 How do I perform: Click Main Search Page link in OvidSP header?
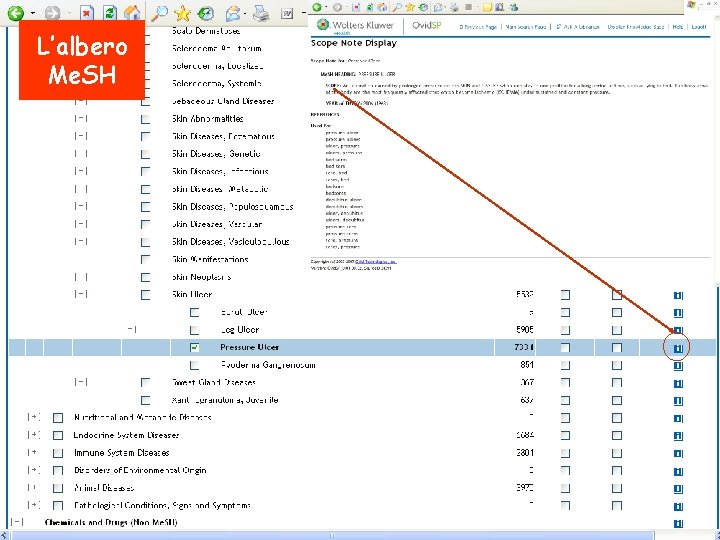pyautogui.click(x=526, y=27)
